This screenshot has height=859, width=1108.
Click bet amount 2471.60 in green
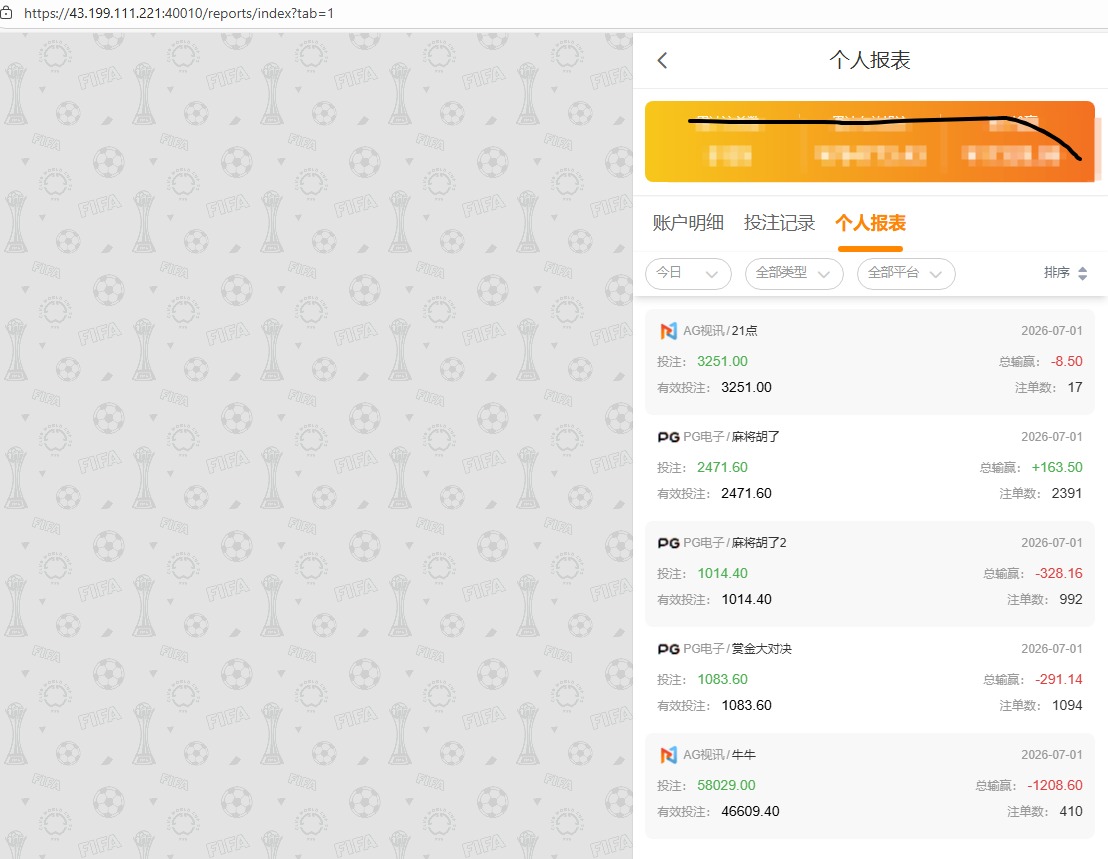pos(722,468)
